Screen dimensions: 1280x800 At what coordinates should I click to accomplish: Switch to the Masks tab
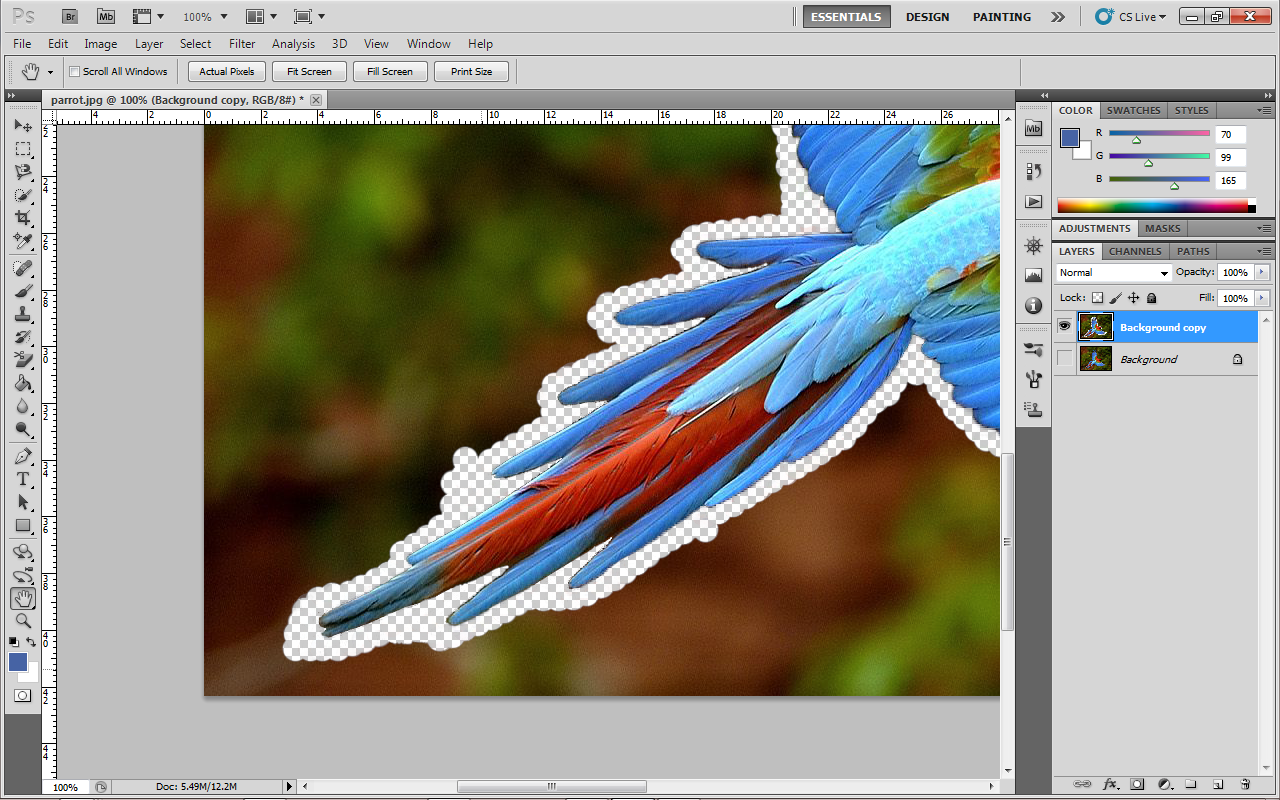coord(1163,228)
